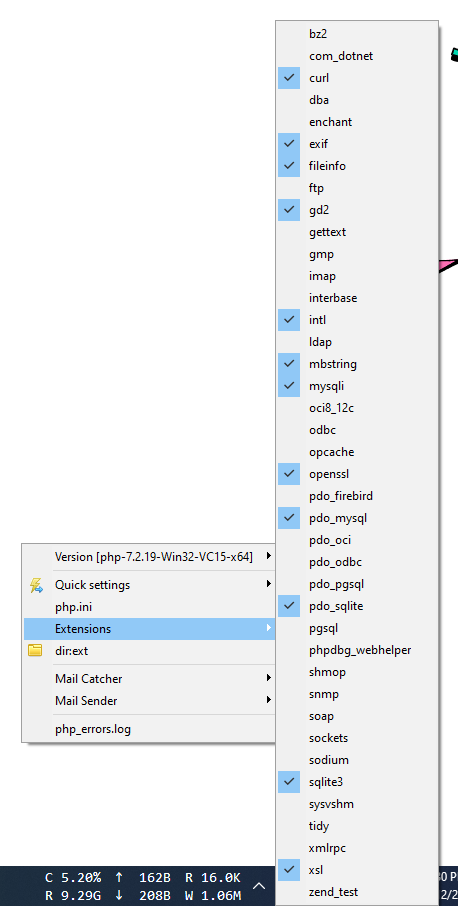Enable the sockets extension
The height and width of the screenshot is (906, 458).
point(357,738)
